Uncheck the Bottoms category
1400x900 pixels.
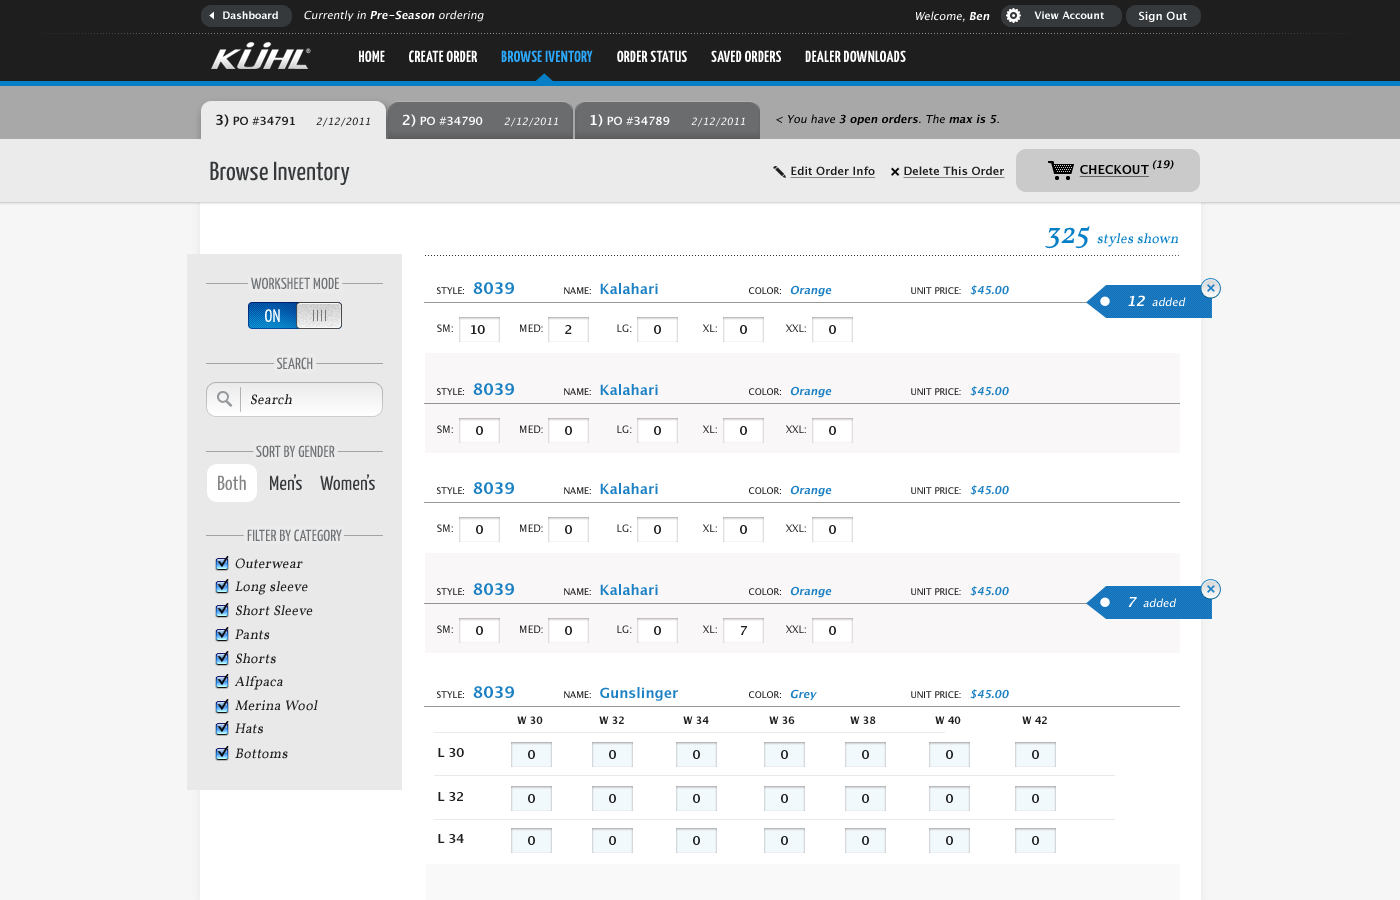click(x=222, y=753)
